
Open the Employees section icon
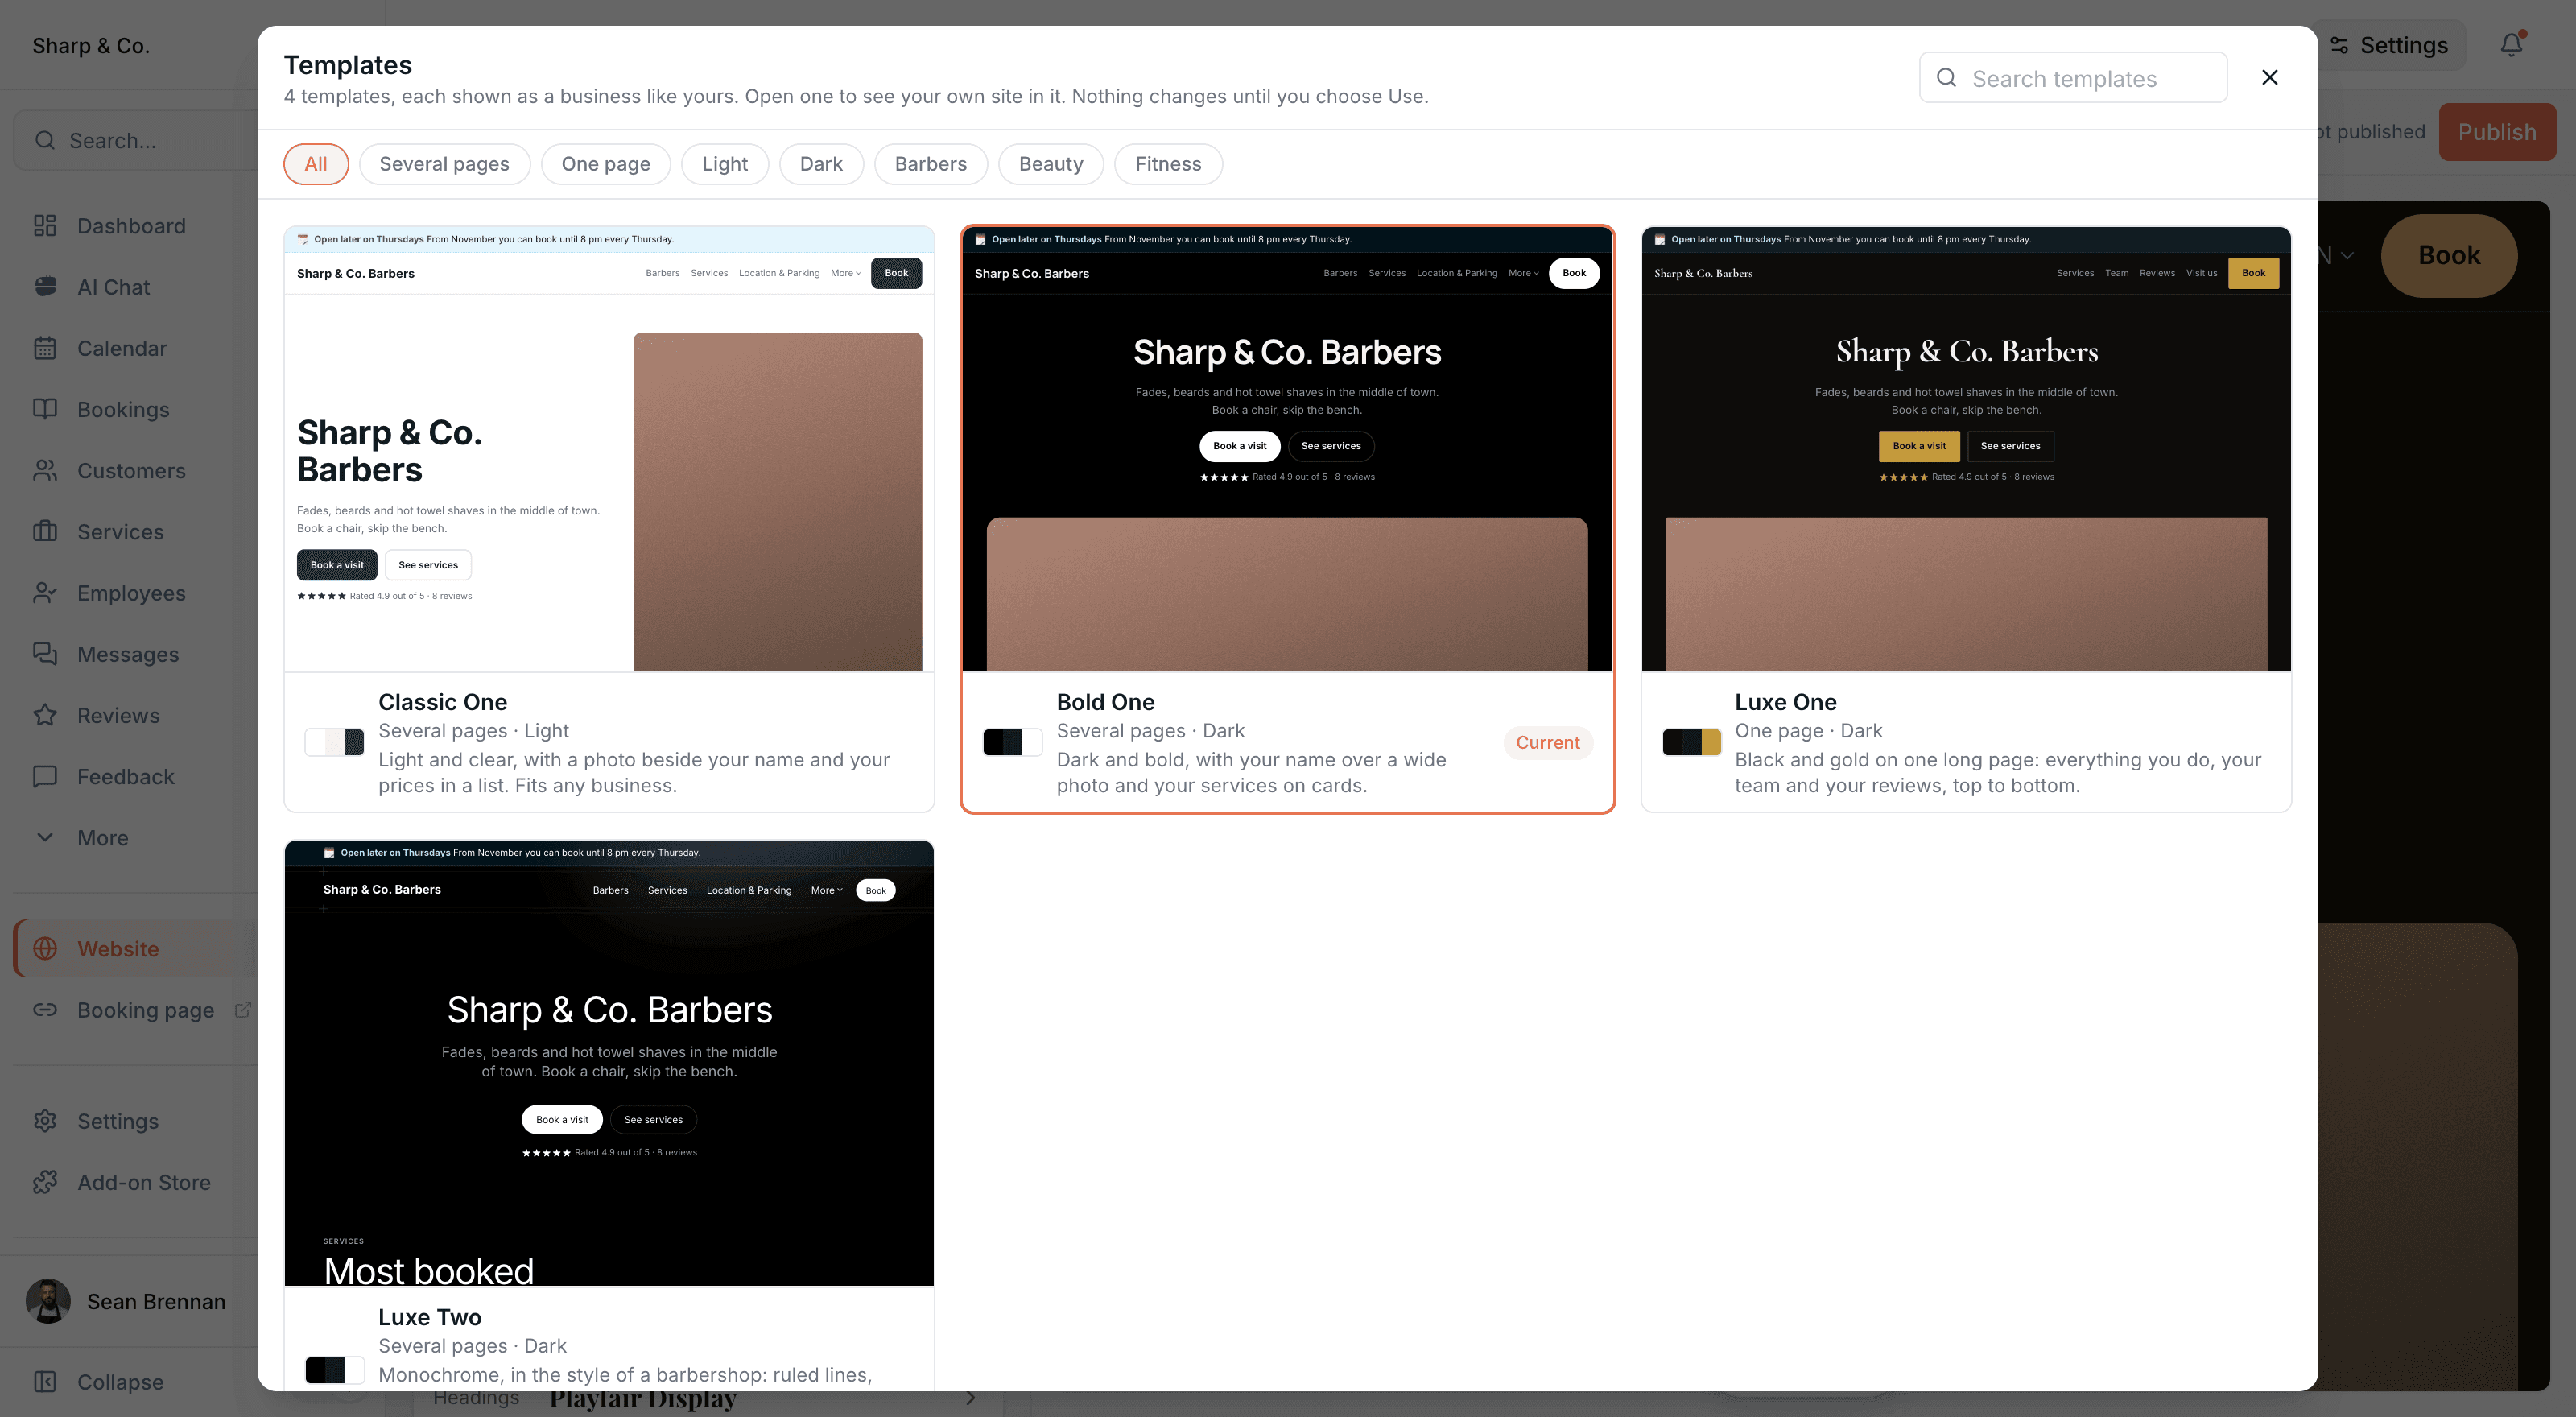tap(45, 593)
